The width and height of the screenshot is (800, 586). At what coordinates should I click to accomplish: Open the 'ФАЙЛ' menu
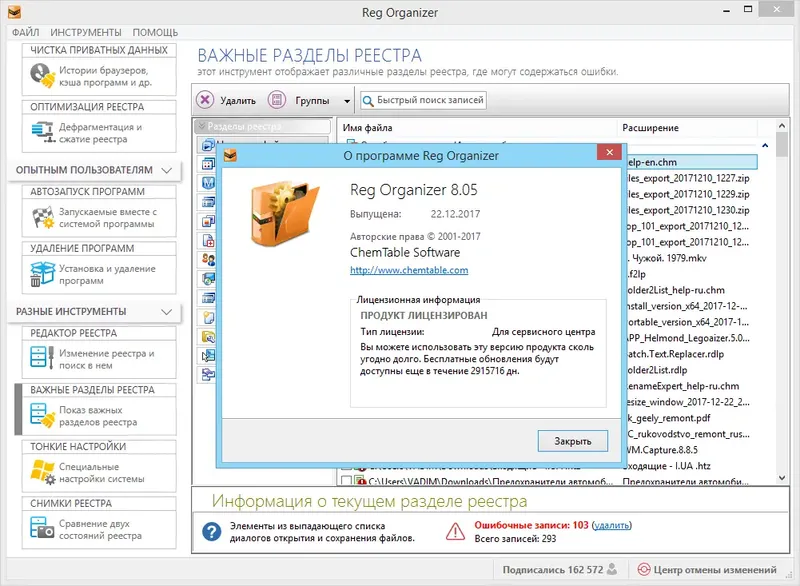pyautogui.click(x=26, y=32)
